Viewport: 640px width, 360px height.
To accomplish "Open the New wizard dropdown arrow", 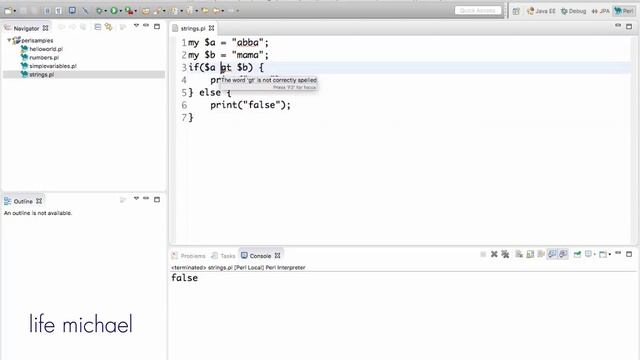I will [x=15, y=11].
